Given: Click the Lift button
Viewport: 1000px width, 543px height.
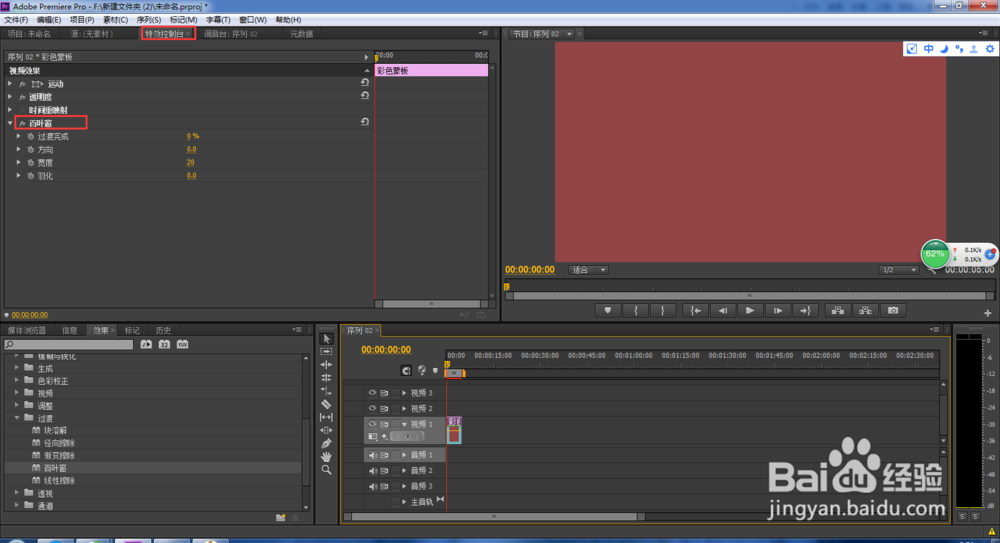Looking at the screenshot, I should [837, 311].
